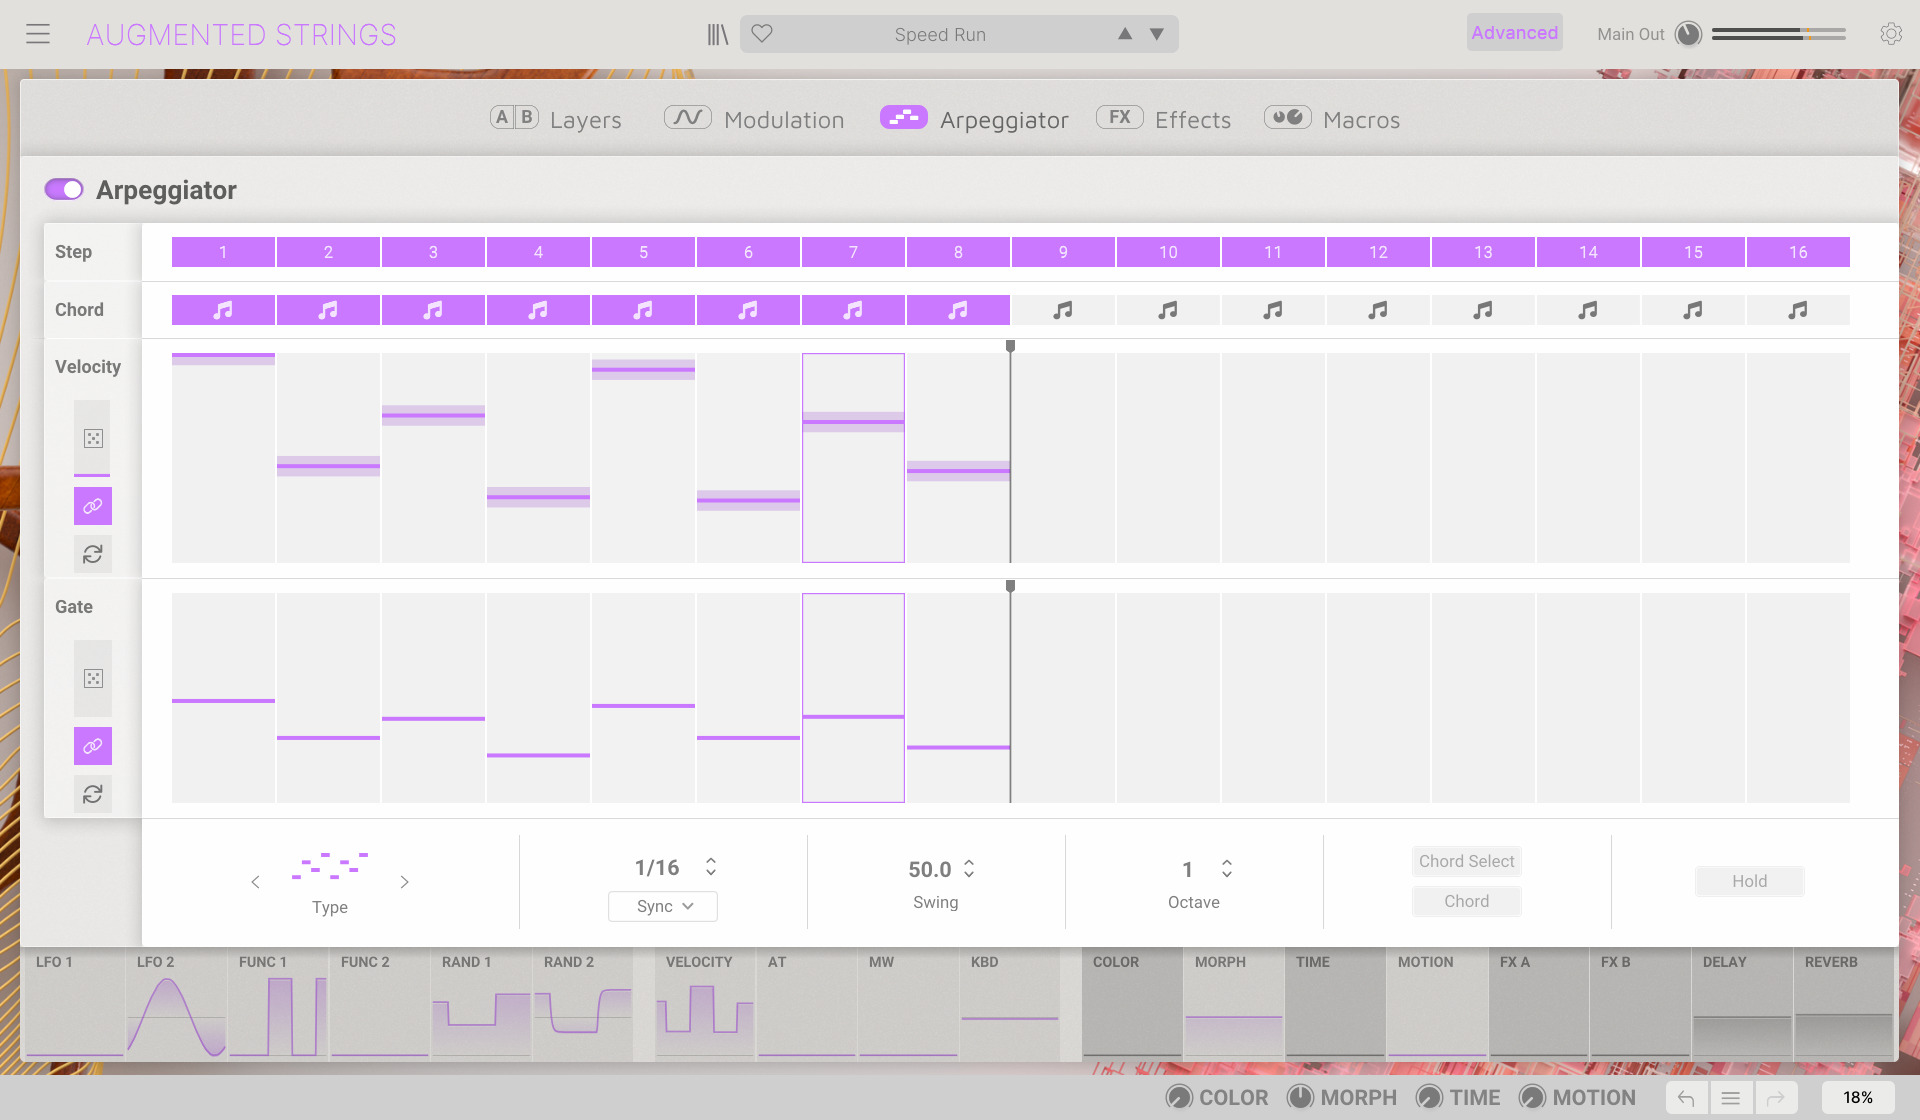Click the TIME macro knob
Screen dimensions: 1920x1120
coord(1430,1097)
